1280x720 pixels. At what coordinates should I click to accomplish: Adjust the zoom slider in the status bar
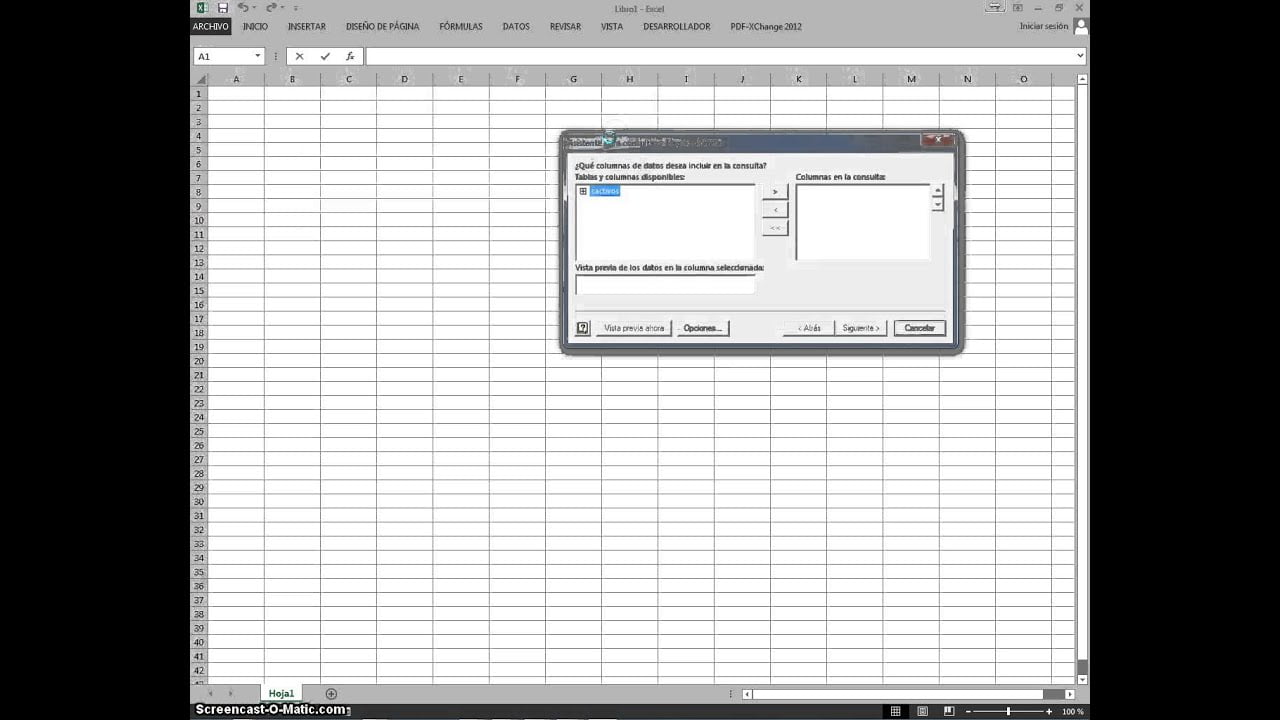point(1010,711)
